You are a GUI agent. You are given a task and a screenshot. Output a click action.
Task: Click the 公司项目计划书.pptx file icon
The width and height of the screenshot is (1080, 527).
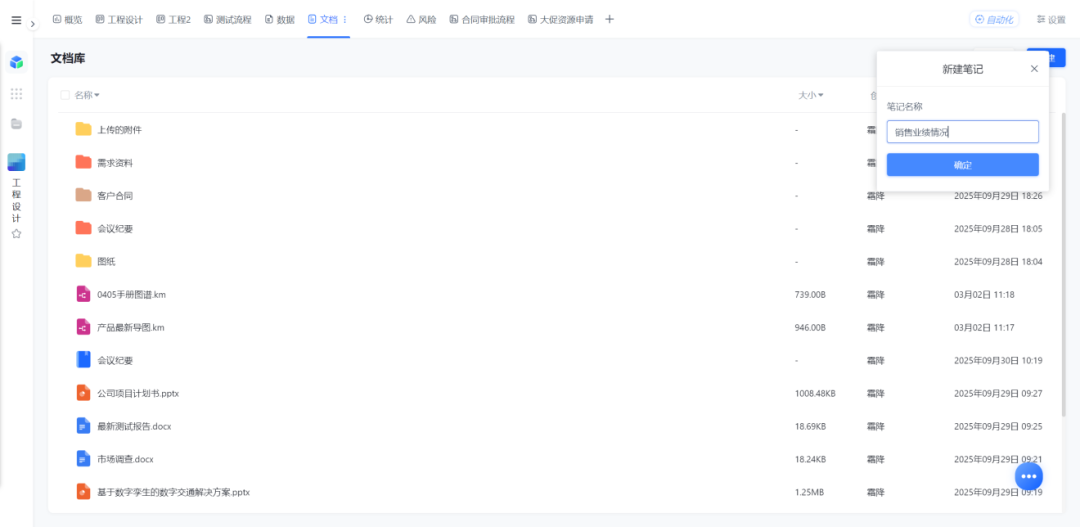click(x=83, y=393)
